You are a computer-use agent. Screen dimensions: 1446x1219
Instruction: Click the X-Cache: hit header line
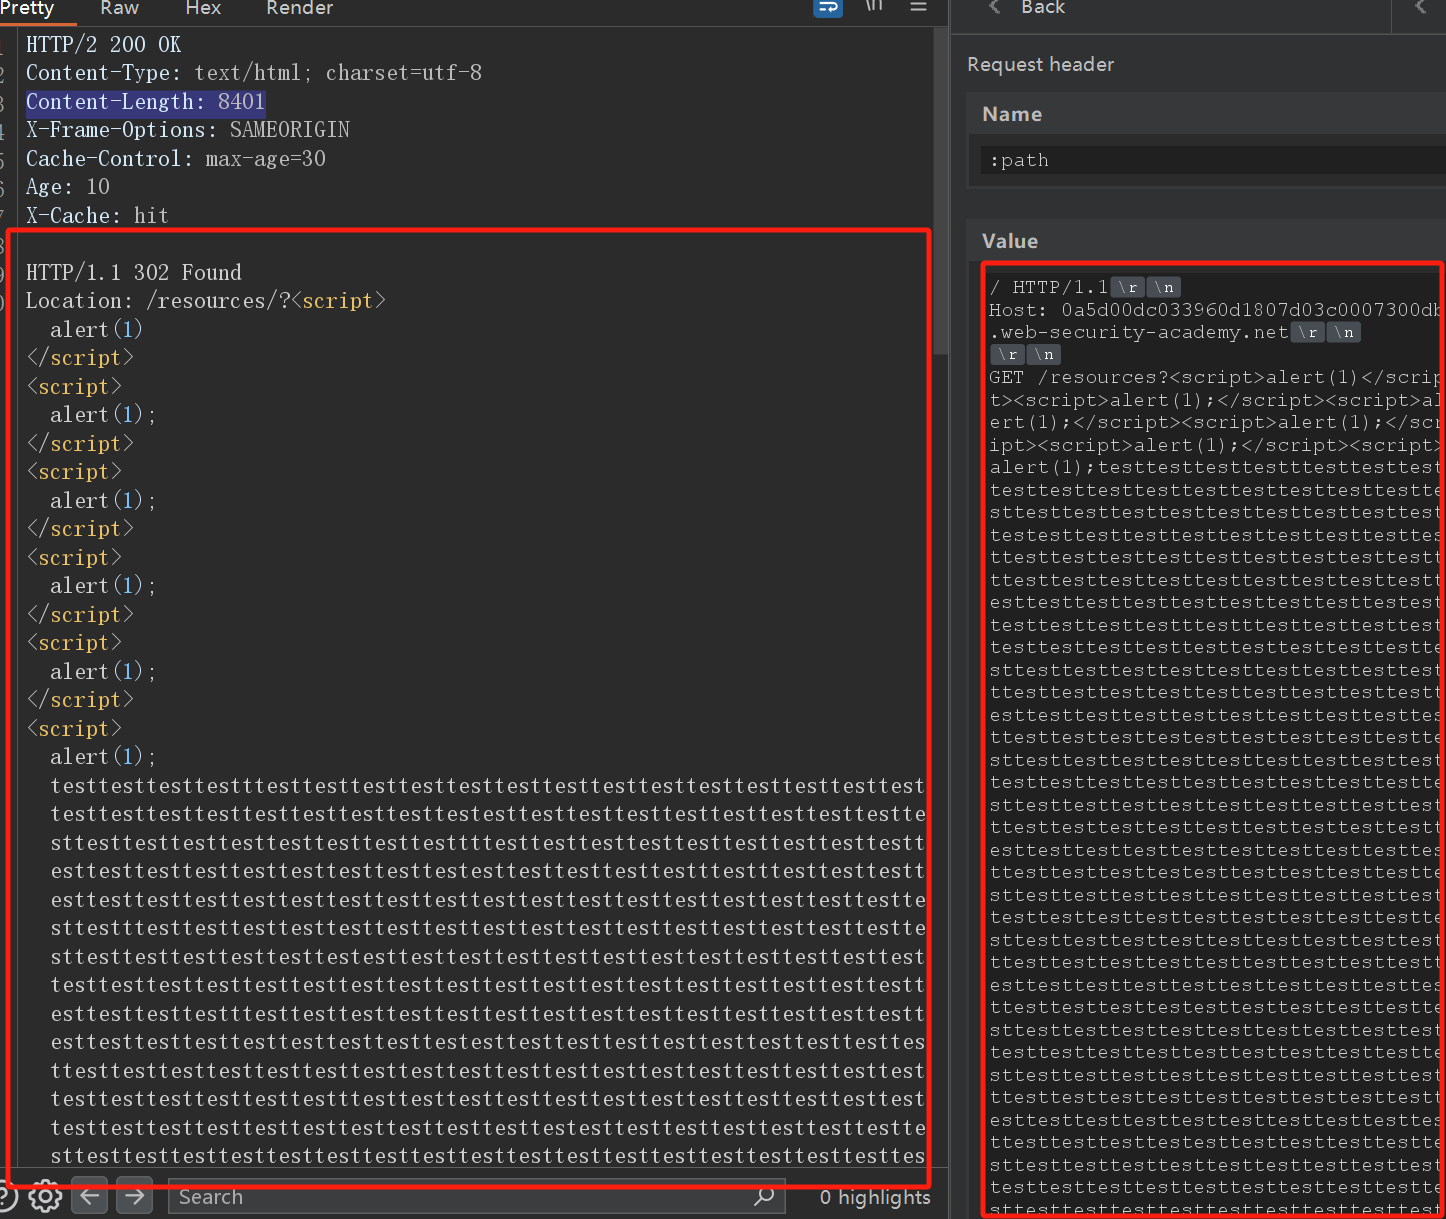(x=97, y=216)
